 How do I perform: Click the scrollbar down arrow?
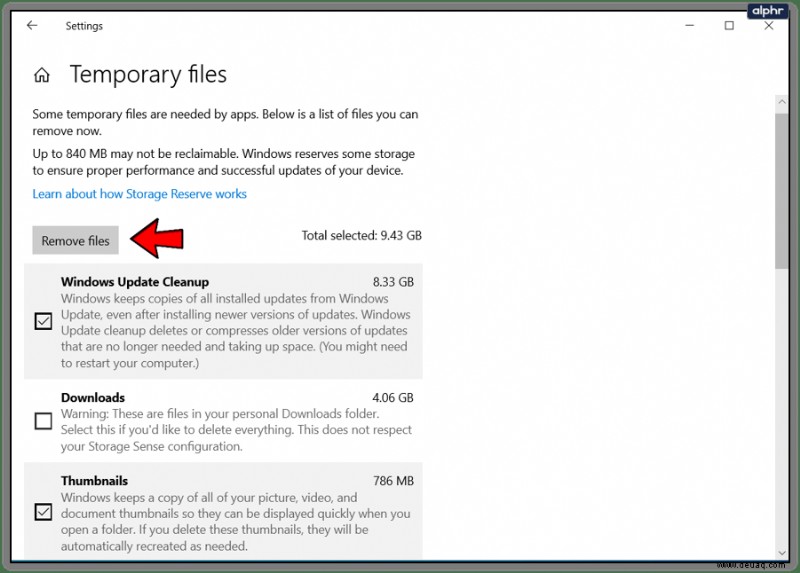click(782, 553)
